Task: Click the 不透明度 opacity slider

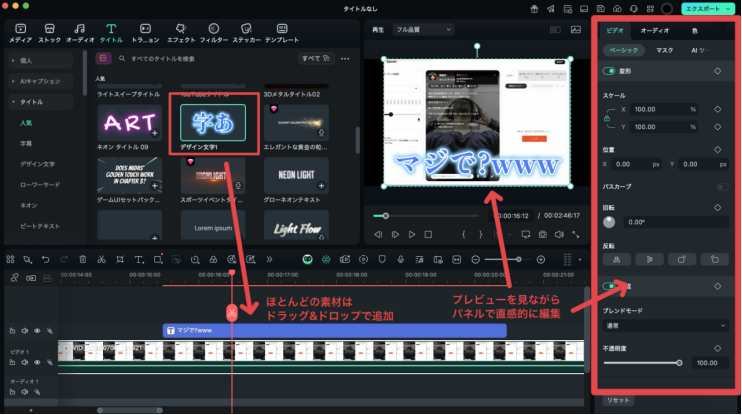Action: pos(642,363)
